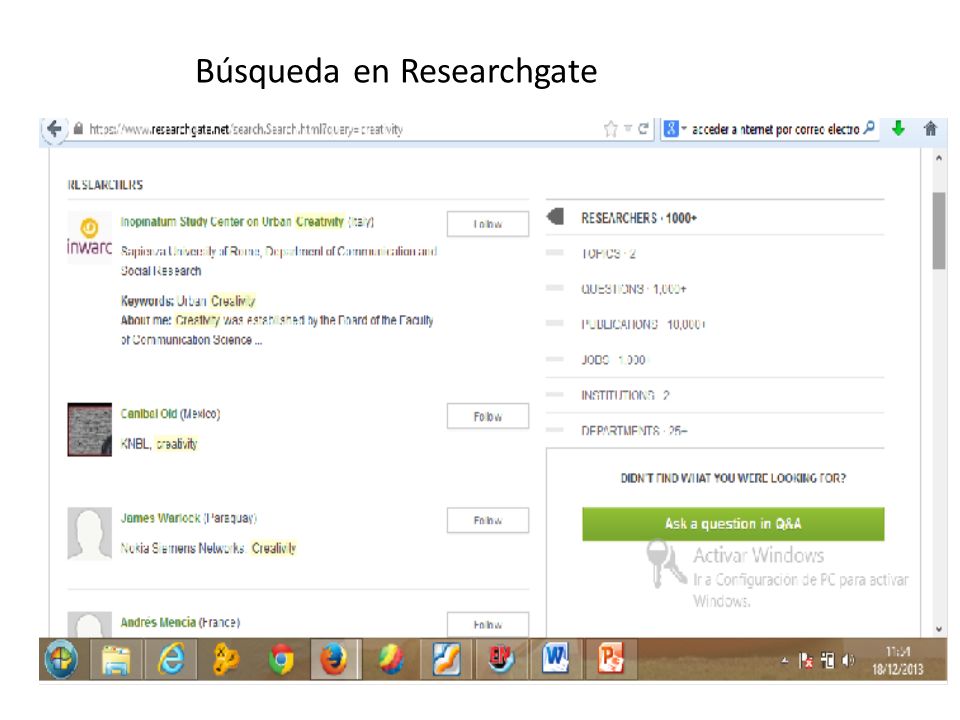Click 'Keywords: Urban Creativity' text
Viewport: 960px width, 720px height.
188,301
